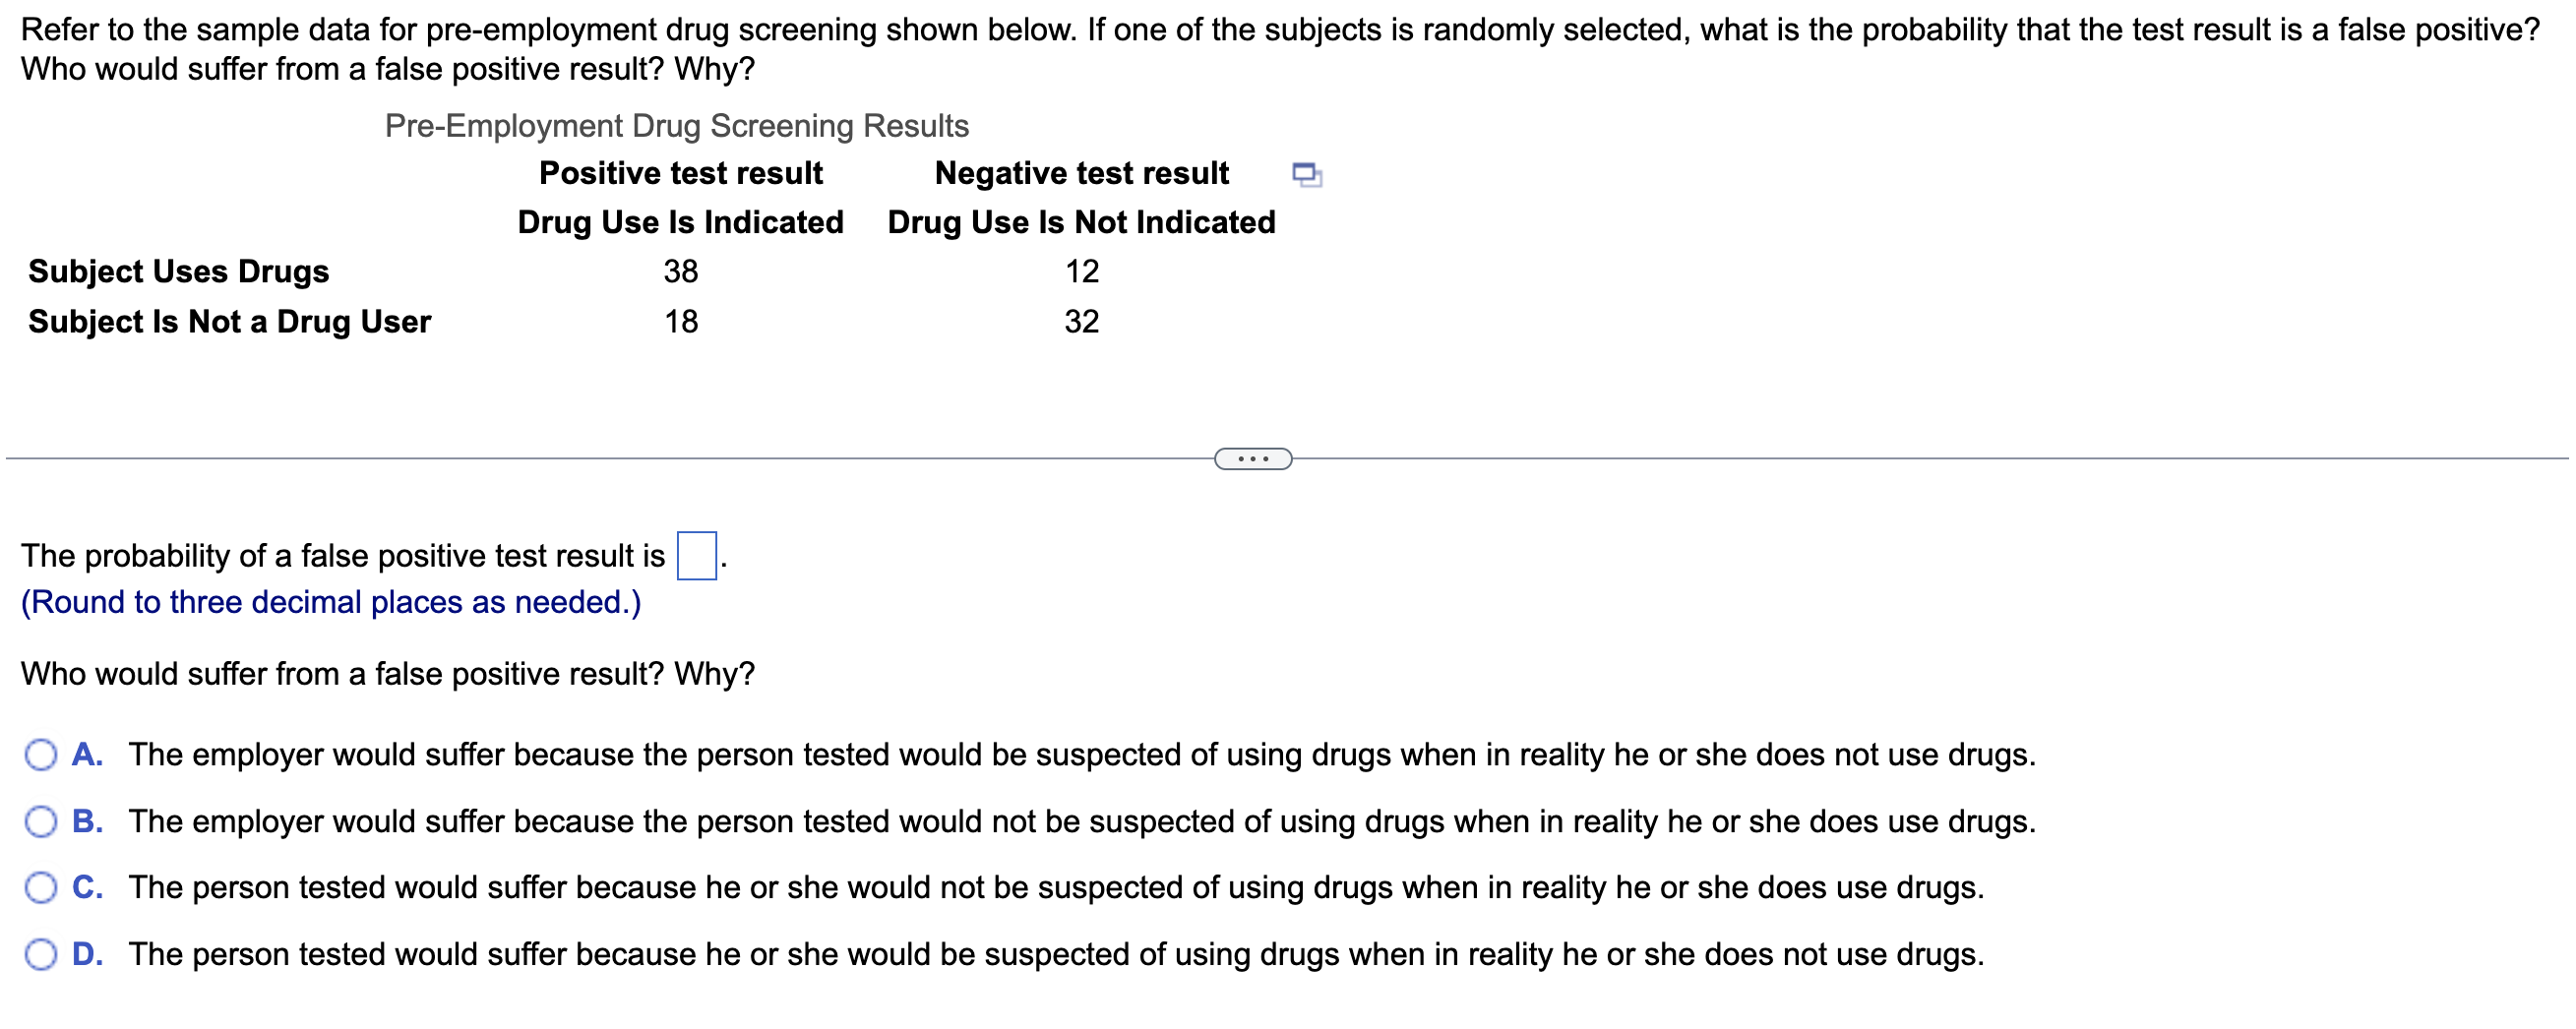
Task: Select the value 12 in the table
Action: pyautogui.click(x=1083, y=270)
